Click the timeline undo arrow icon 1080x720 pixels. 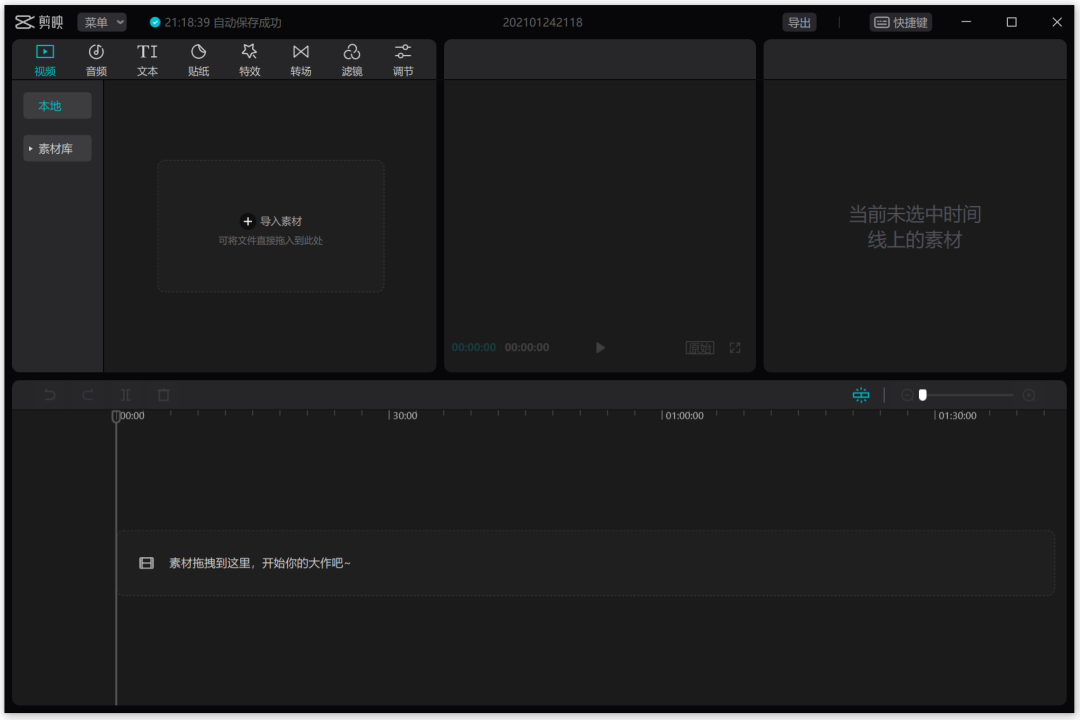point(50,395)
